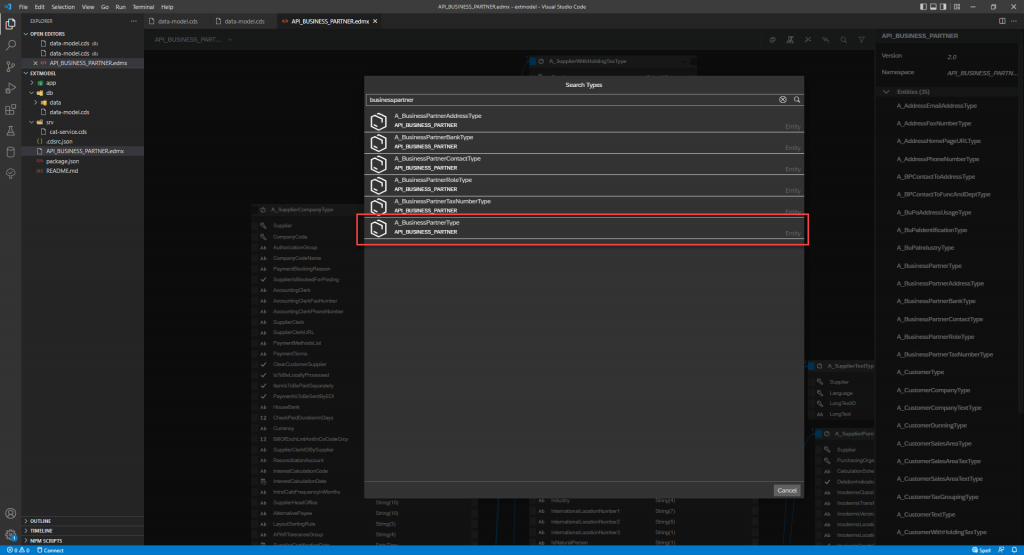
Task: Open Source Control view
Action: [10, 67]
